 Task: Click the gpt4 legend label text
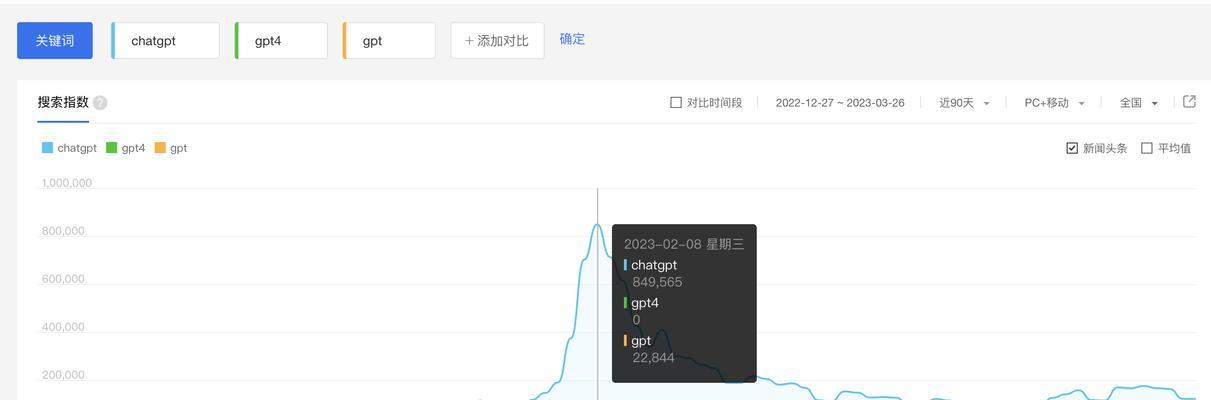tap(133, 148)
